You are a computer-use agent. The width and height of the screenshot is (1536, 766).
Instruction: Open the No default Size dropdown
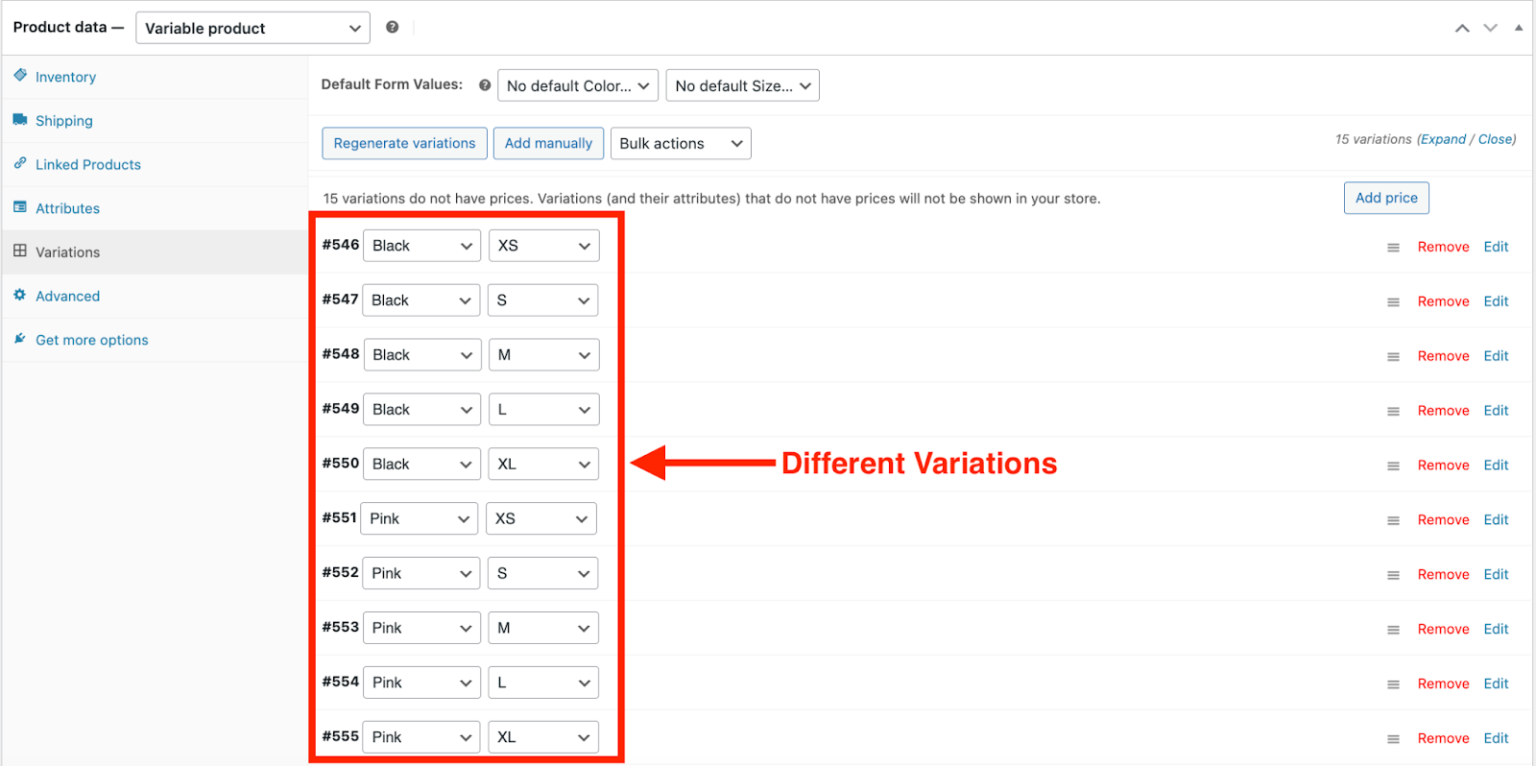(742, 85)
